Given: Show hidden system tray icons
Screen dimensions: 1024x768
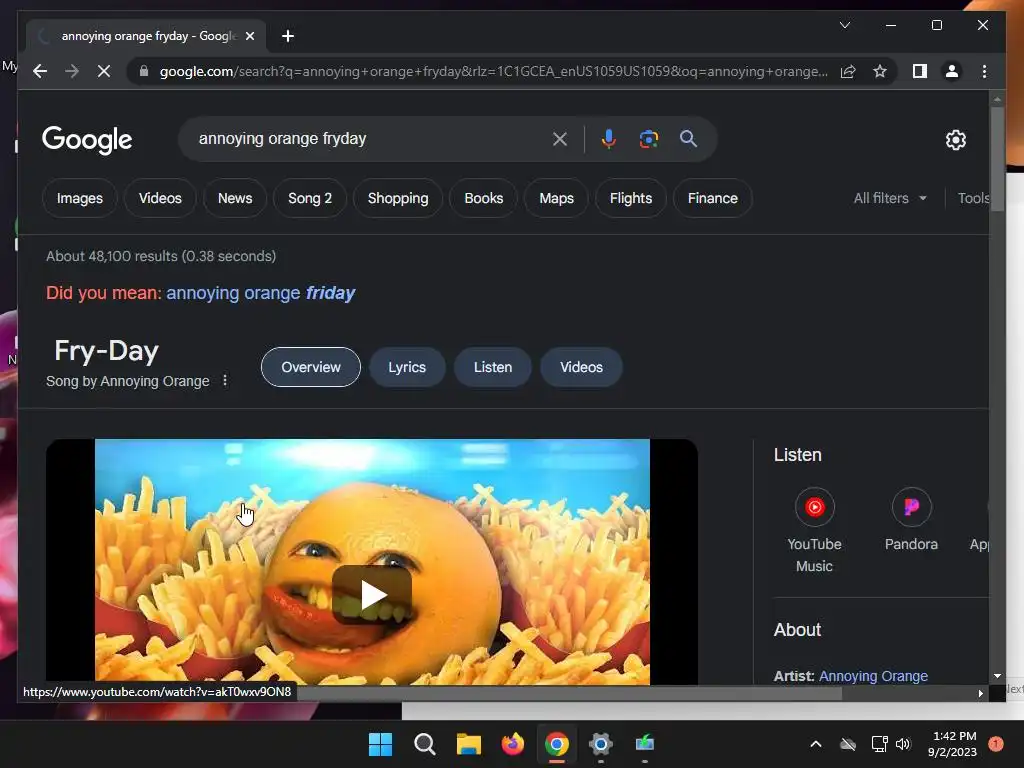Looking at the screenshot, I should point(816,744).
